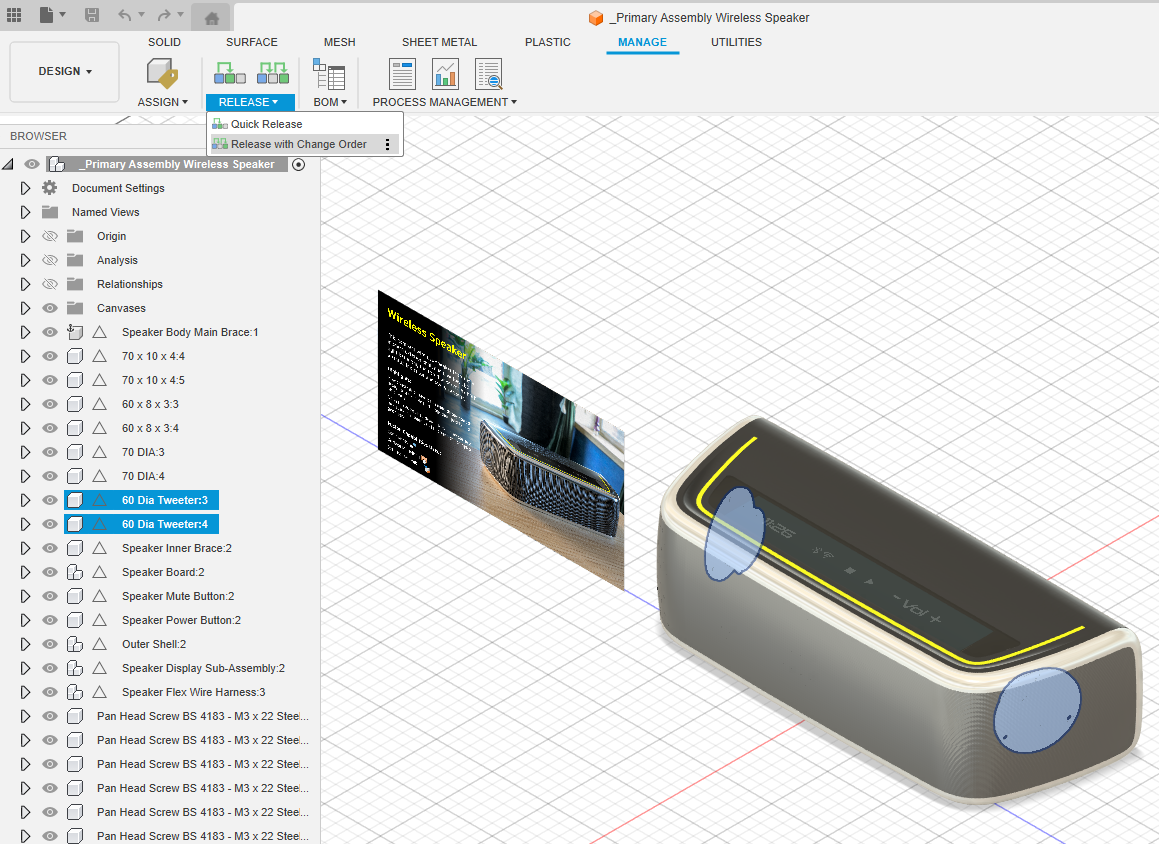Image resolution: width=1159 pixels, height=844 pixels.
Task: Choose Quick Release from the menu
Action: pyautogui.click(x=305, y=124)
